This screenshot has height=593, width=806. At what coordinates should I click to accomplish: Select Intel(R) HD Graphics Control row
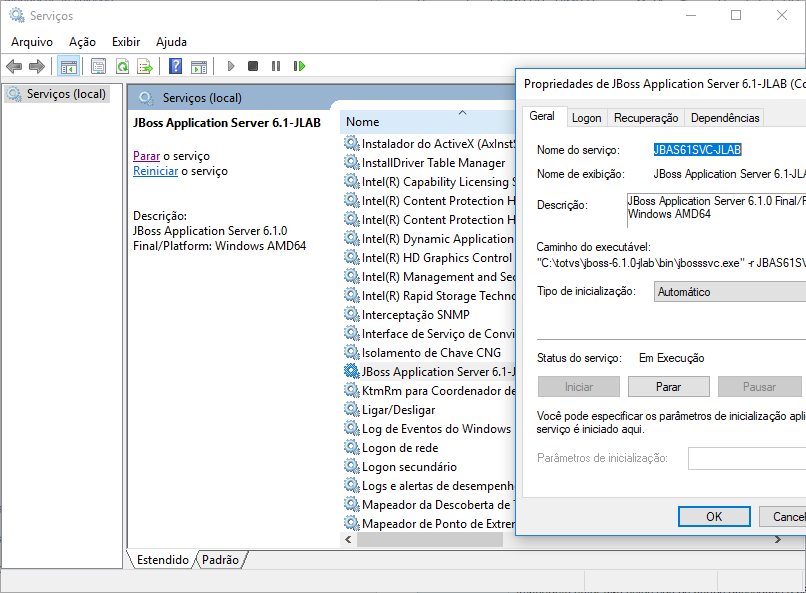(429, 258)
